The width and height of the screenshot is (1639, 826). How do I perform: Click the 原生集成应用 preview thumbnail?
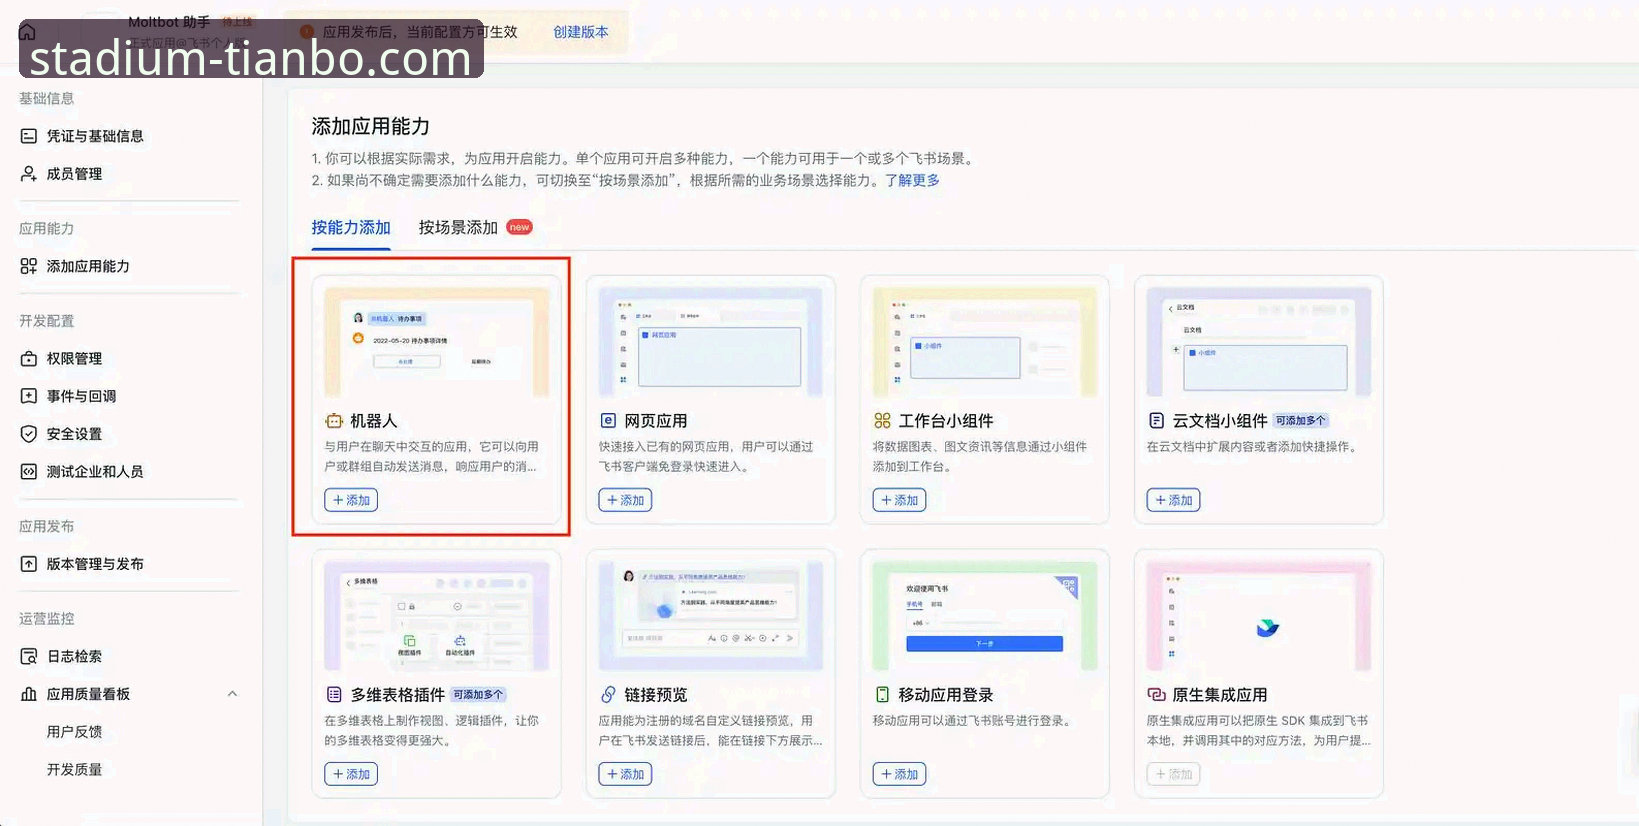tap(1258, 616)
